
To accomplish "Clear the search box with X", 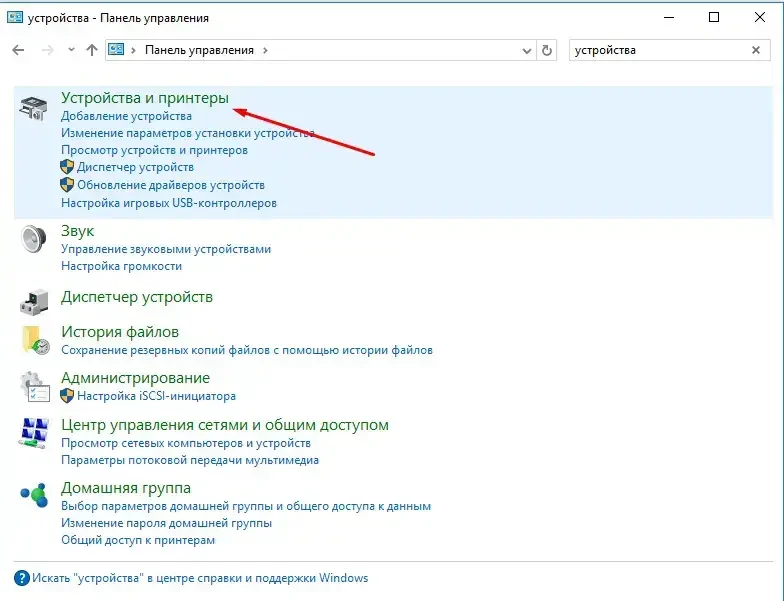I will click(756, 50).
